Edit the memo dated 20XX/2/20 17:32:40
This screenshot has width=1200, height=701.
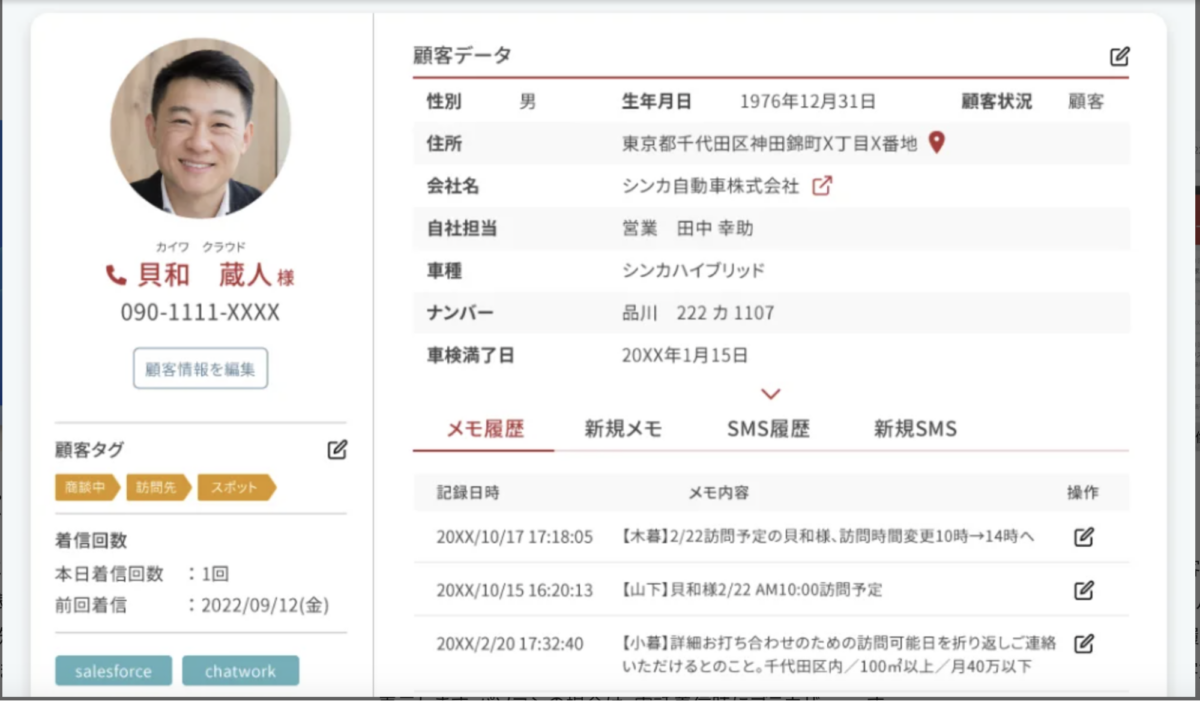[1083, 643]
